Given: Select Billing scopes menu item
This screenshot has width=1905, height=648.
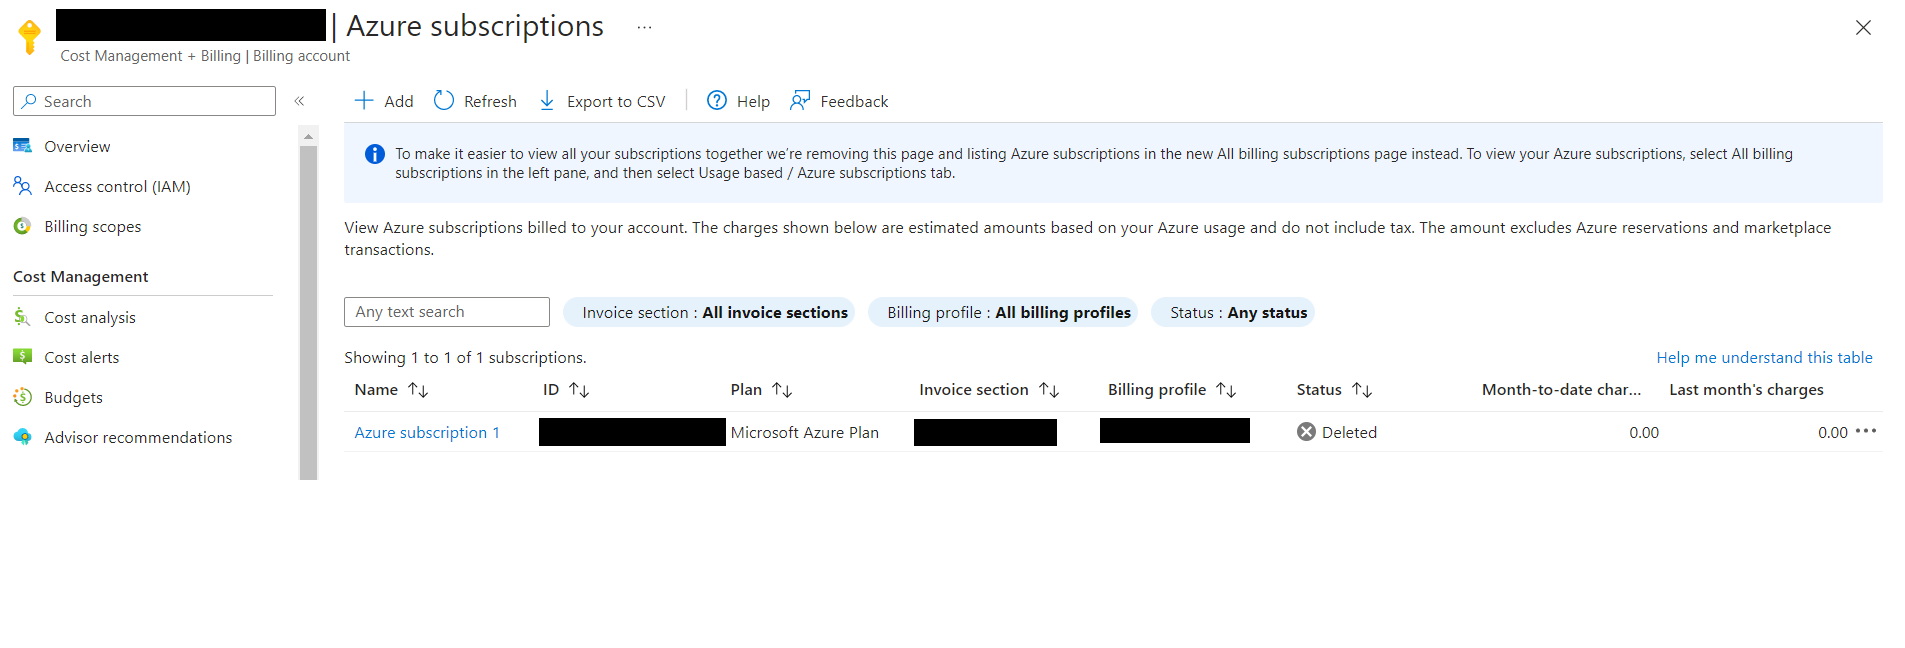Looking at the screenshot, I should [x=93, y=227].
